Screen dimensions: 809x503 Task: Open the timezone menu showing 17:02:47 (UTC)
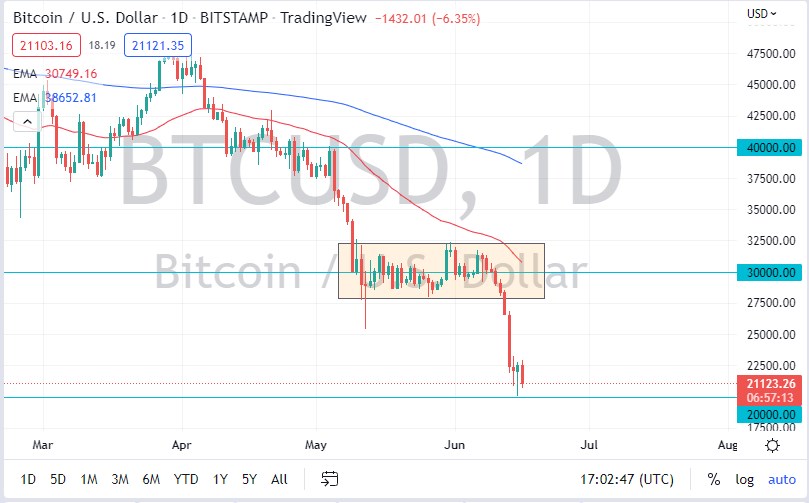click(626, 479)
